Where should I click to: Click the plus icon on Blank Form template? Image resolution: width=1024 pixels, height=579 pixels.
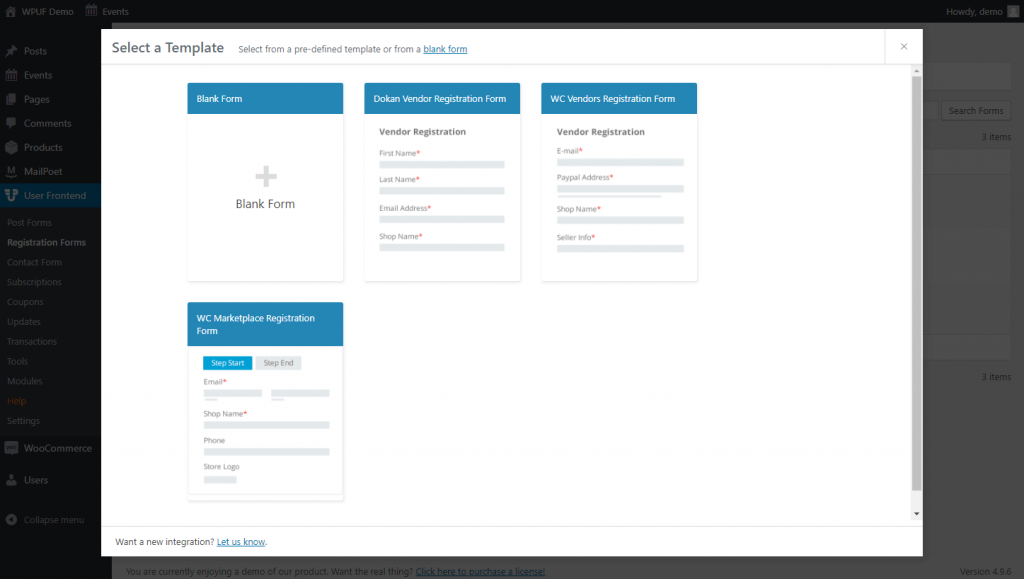tap(265, 175)
